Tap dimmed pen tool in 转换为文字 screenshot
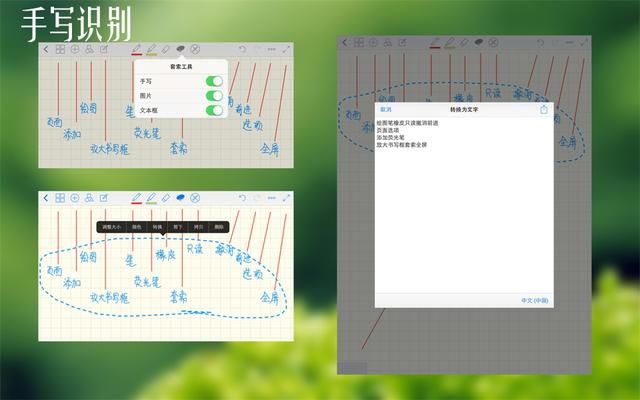 coord(435,42)
